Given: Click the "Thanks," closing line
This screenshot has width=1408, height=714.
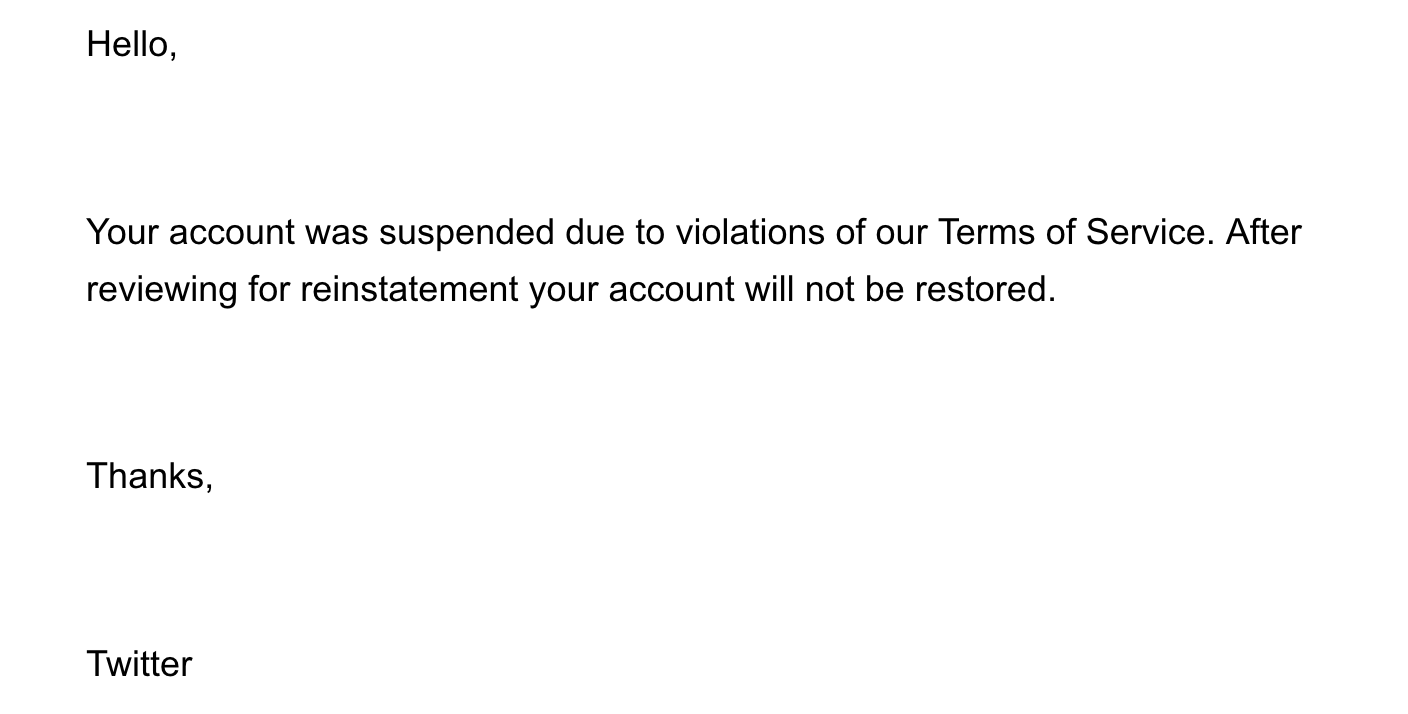Looking at the screenshot, I should tap(150, 476).
